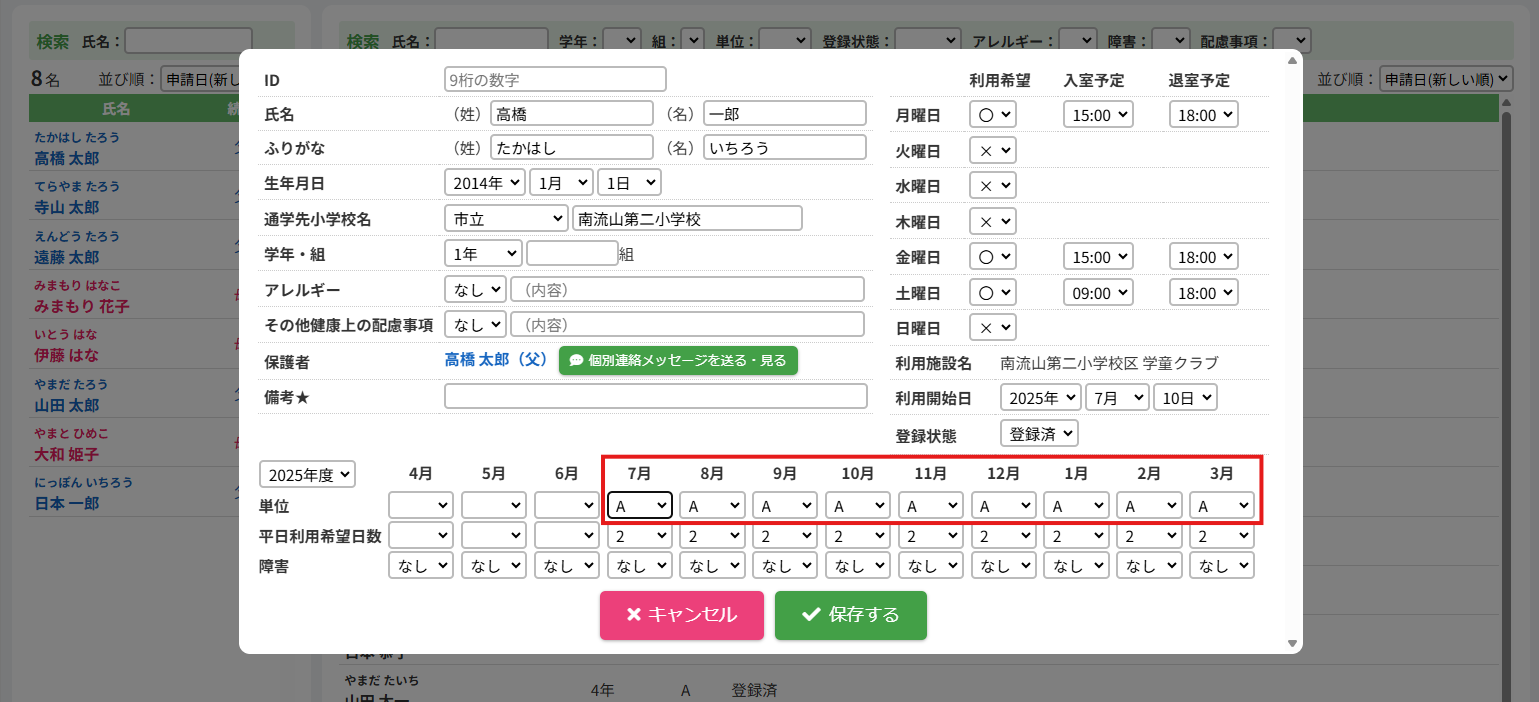The image size is (1539, 702).
Task: Open the 金曜日 exit time 18:00 dropdown
Action: [x=1203, y=256]
